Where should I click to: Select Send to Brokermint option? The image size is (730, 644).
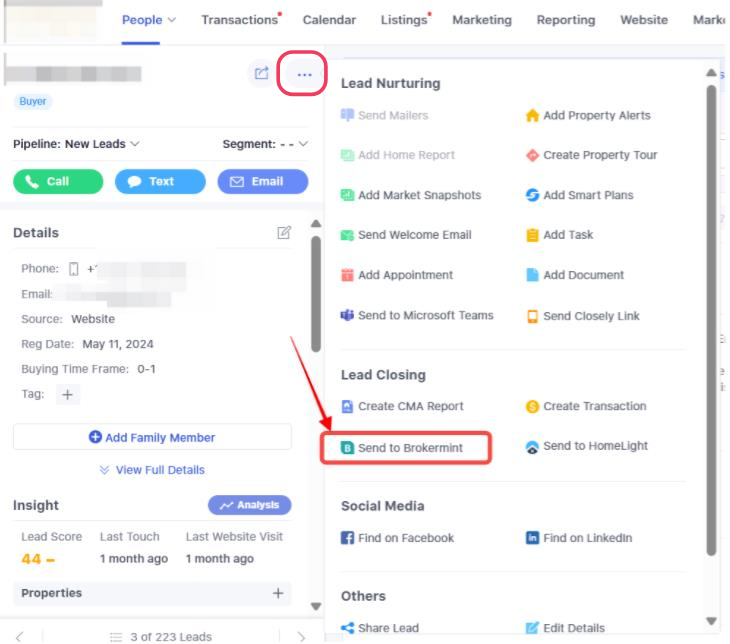coord(405,448)
